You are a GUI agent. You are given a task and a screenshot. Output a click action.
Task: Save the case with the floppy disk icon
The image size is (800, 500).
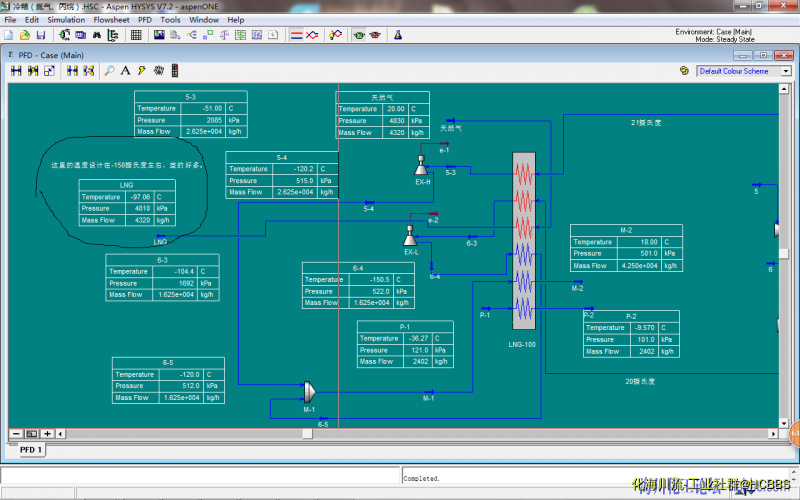(41, 35)
